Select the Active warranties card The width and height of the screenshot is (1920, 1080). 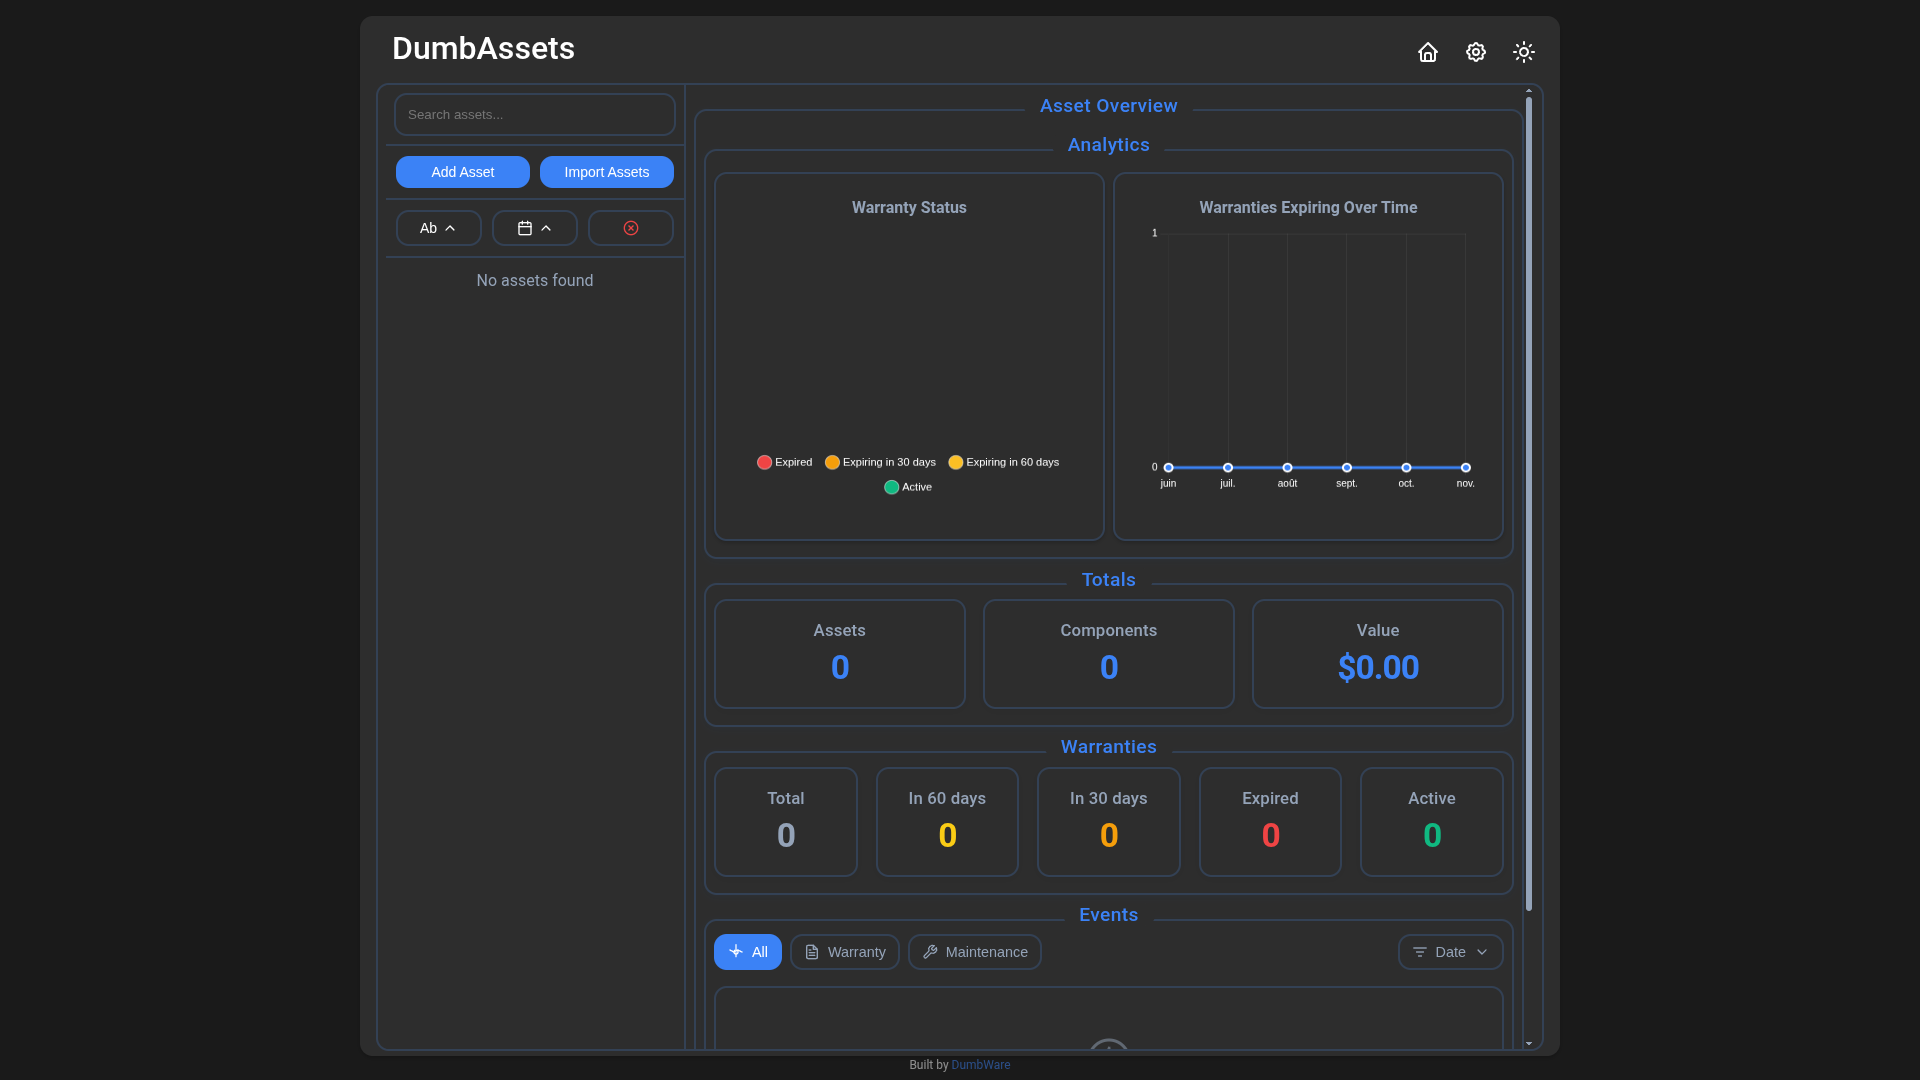pos(1432,822)
